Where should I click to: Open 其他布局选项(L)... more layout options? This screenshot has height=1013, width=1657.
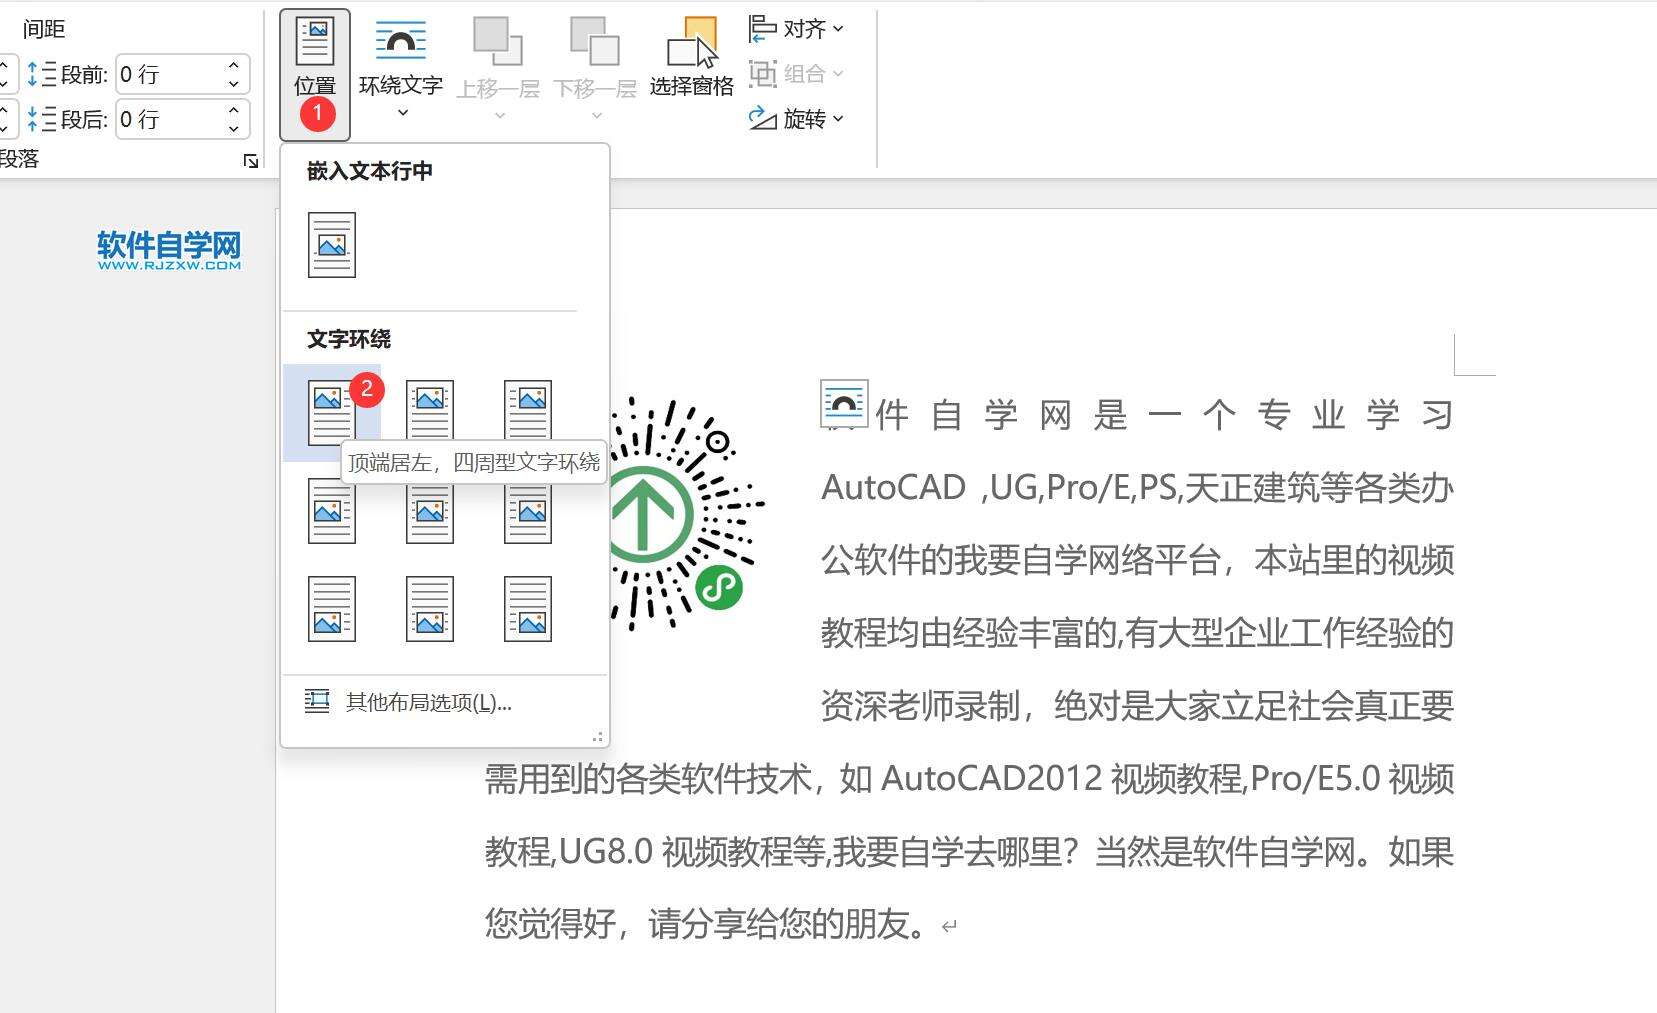pos(445,702)
